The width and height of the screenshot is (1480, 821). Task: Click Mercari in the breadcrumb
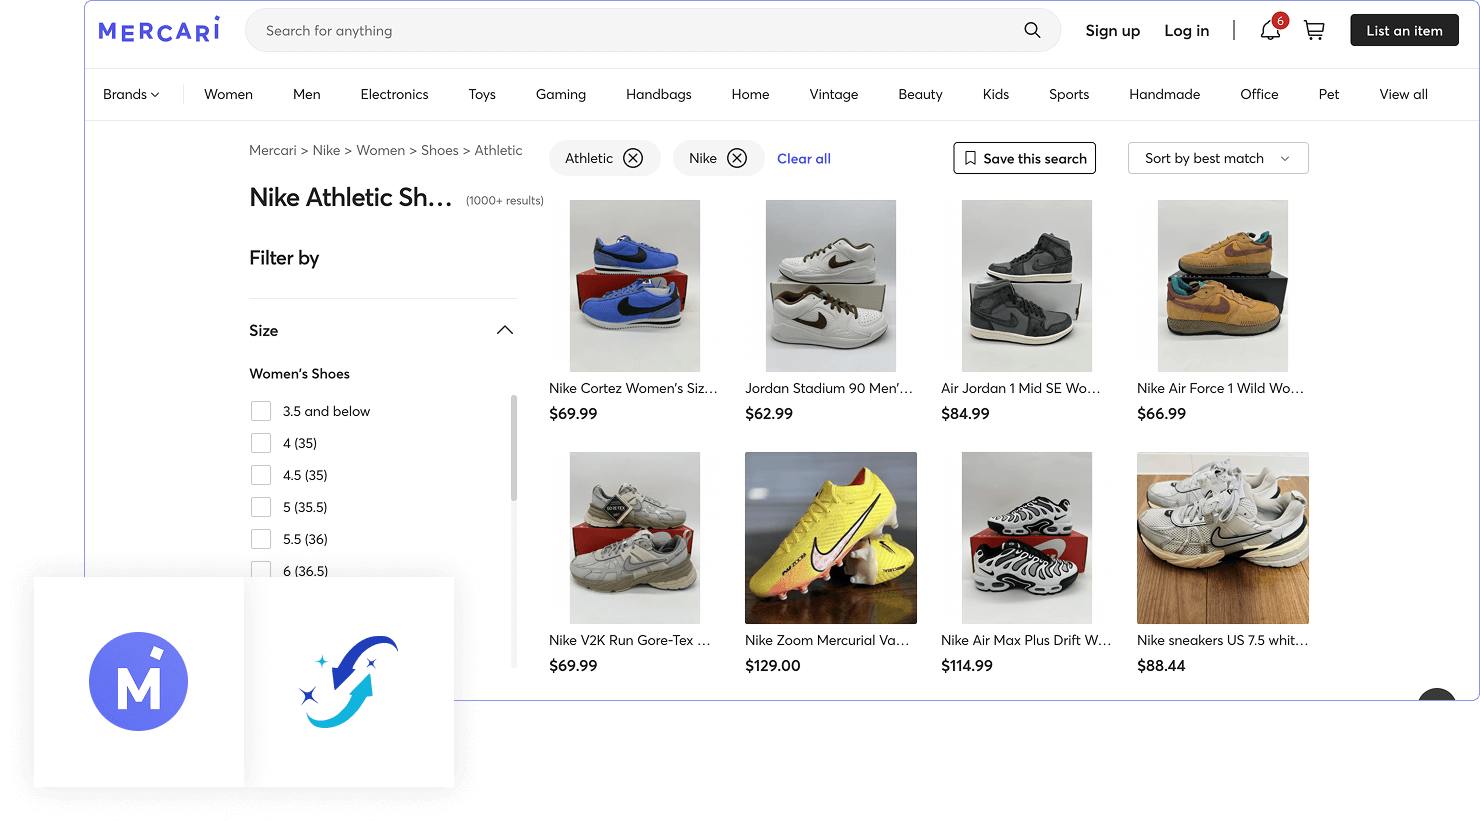pyautogui.click(x=273, y=150)
